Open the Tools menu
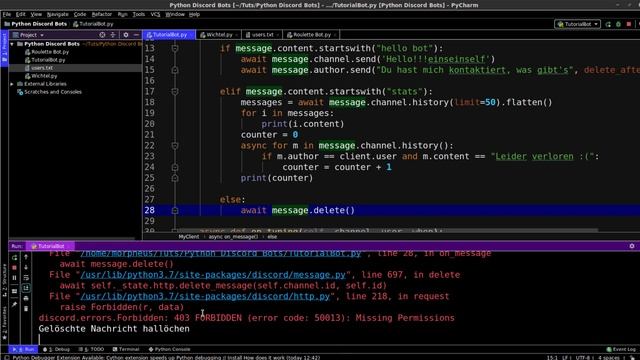Viewport: 640px width, 360px height. [139, 14]
